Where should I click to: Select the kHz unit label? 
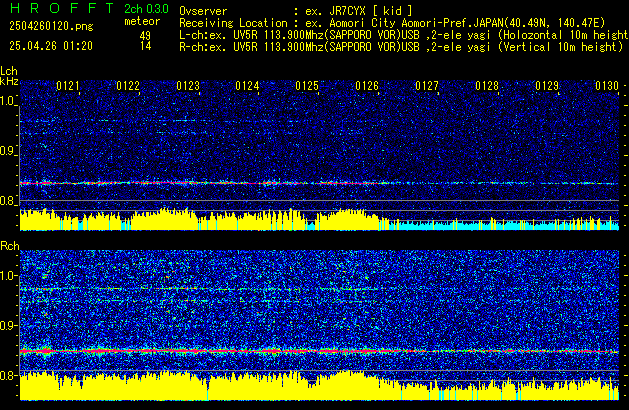point(9,81)
